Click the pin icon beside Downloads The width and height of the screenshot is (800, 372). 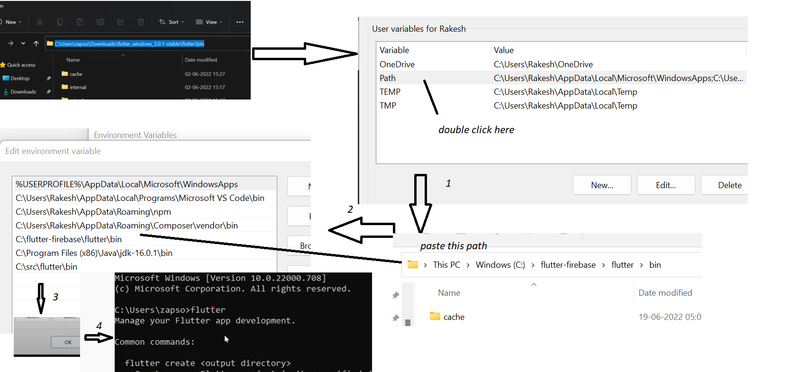point(48,92)
